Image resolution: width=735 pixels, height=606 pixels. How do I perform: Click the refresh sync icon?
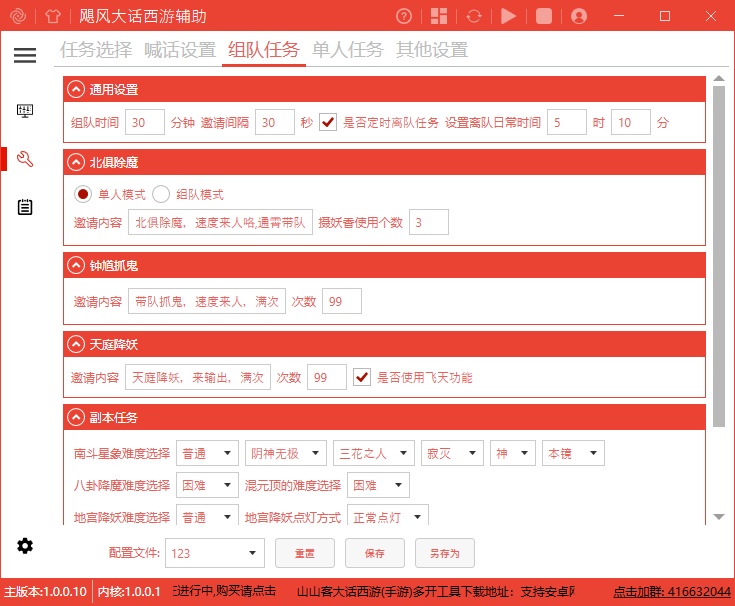(474, 16)
